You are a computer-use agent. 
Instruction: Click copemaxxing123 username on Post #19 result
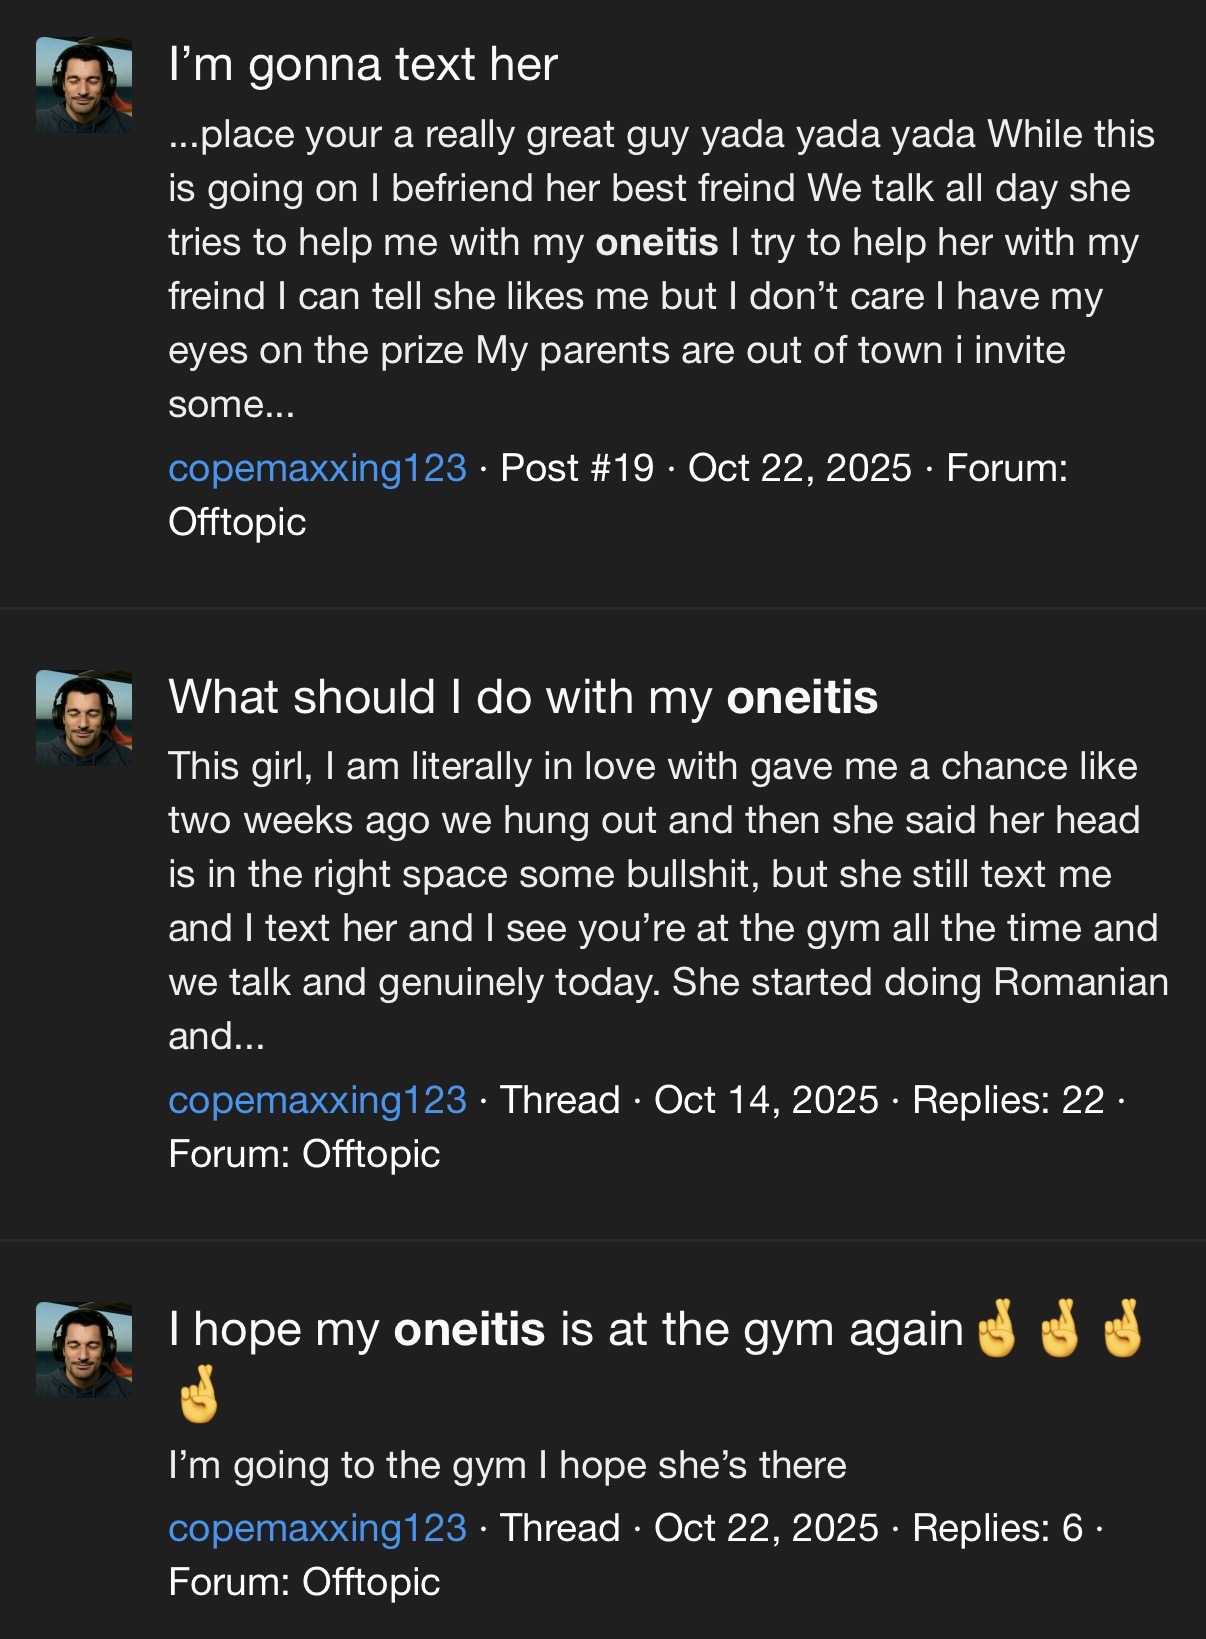[317, 468]
